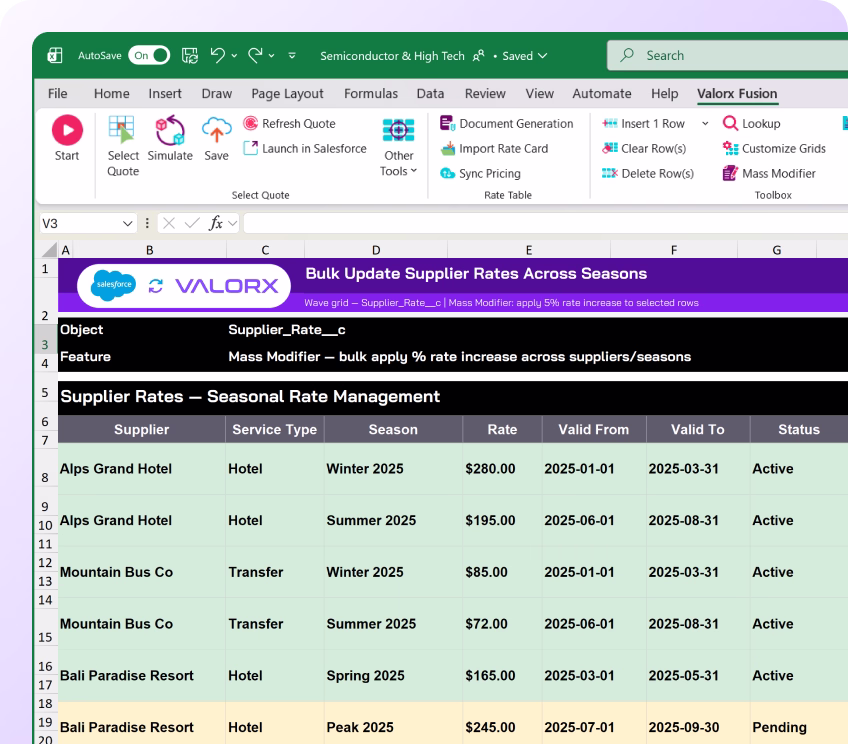Click Clear Row(s)
The height and width of the screenshot is (744, 848).
pos(644,148)
